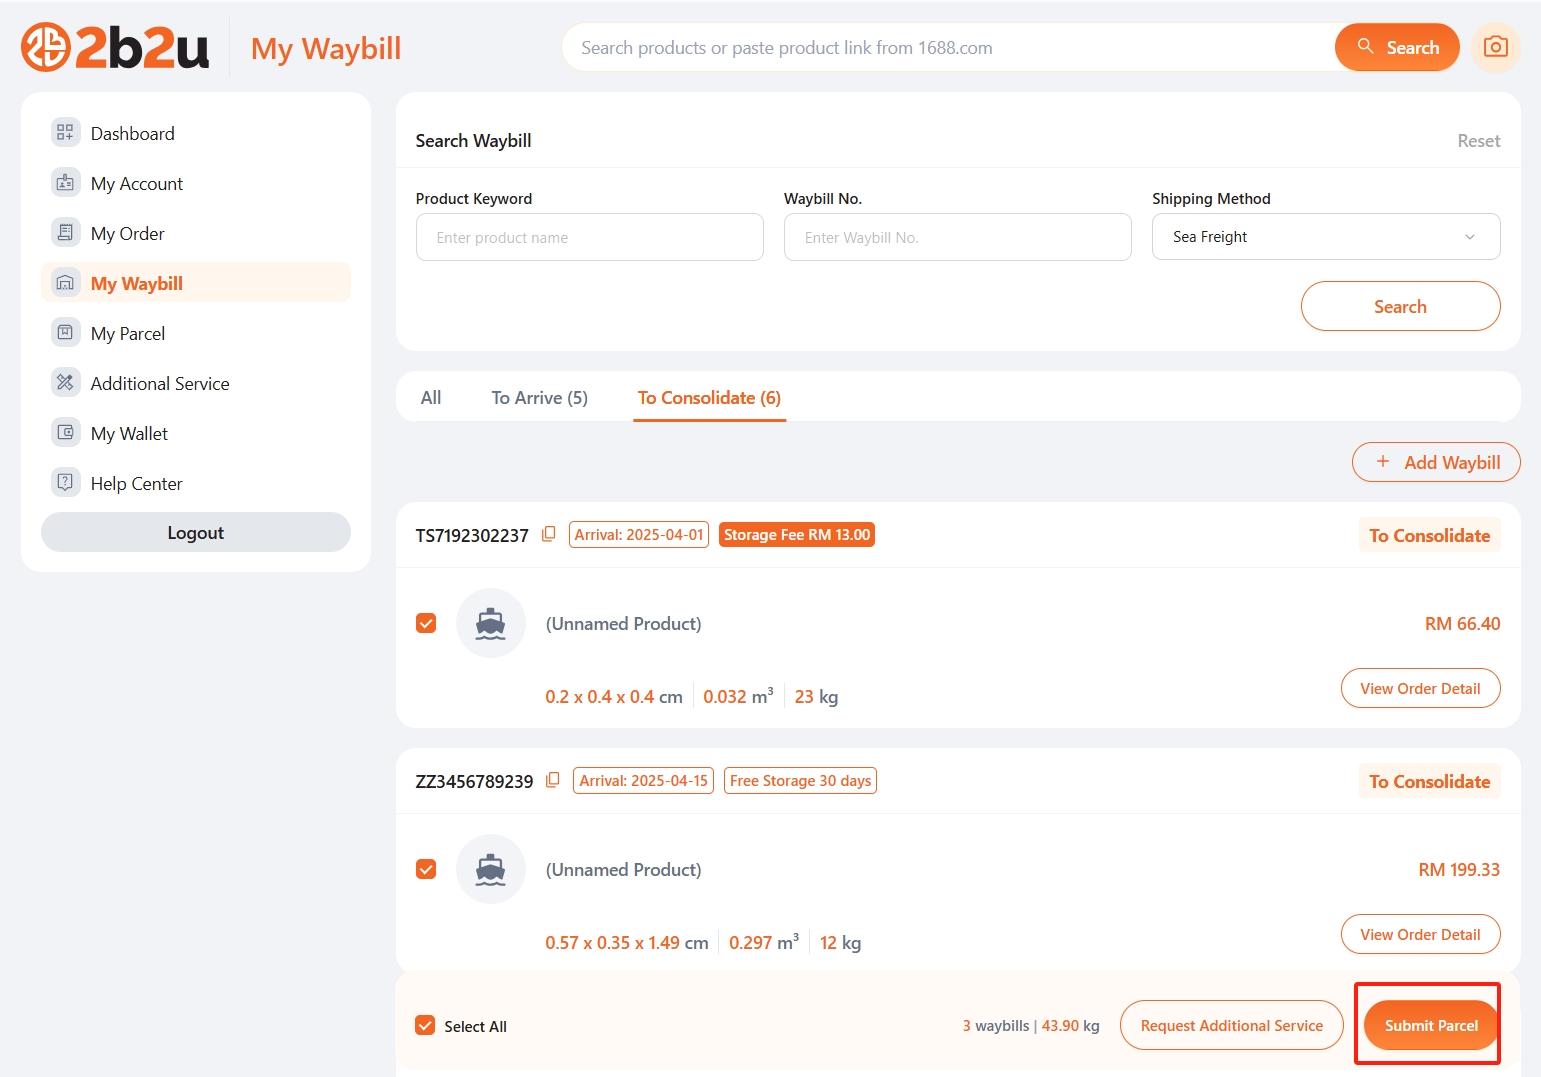Click Reset in Search Waybill
This screenshot has height=1077, width=1541.
click(1478, 141)
